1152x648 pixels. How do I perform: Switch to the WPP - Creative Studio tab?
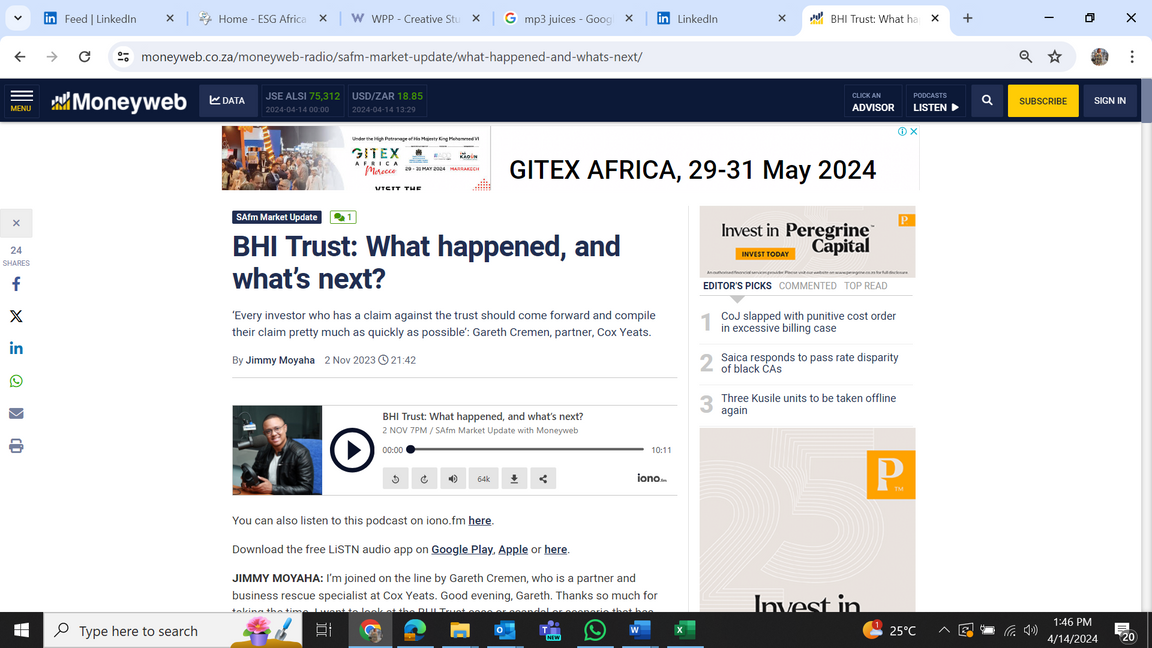pos(416,19)
